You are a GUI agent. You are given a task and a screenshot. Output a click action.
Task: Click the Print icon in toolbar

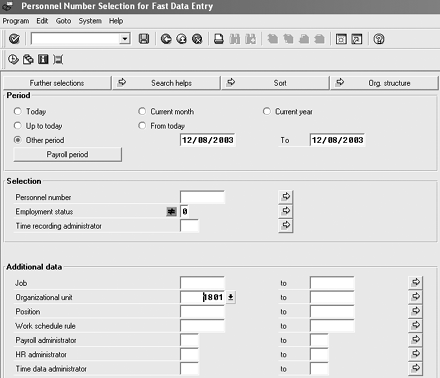(219, 39)
